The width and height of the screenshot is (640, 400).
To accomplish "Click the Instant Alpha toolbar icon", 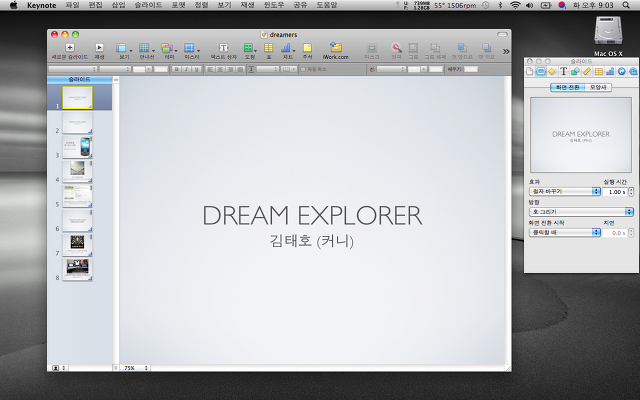I will point(396,48).
